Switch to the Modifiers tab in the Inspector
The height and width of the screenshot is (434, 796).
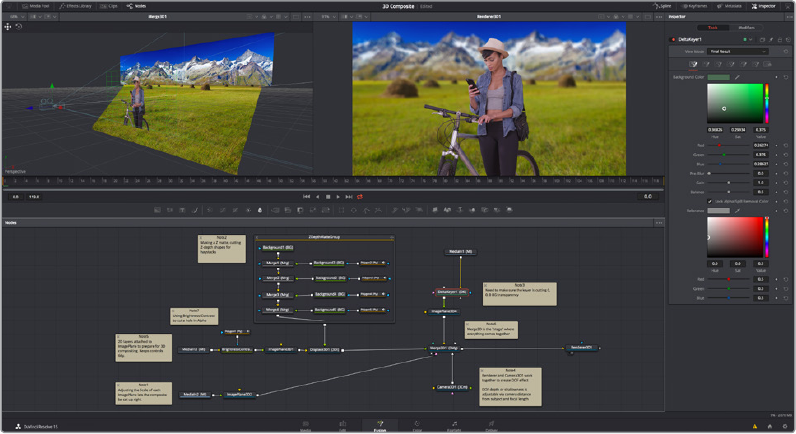coord(746,28)
